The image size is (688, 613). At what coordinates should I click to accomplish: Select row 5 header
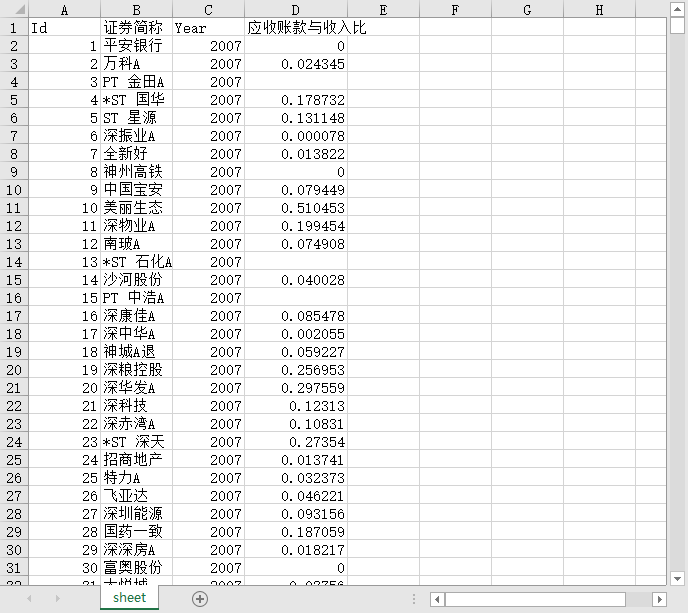(x=14, y=100)
